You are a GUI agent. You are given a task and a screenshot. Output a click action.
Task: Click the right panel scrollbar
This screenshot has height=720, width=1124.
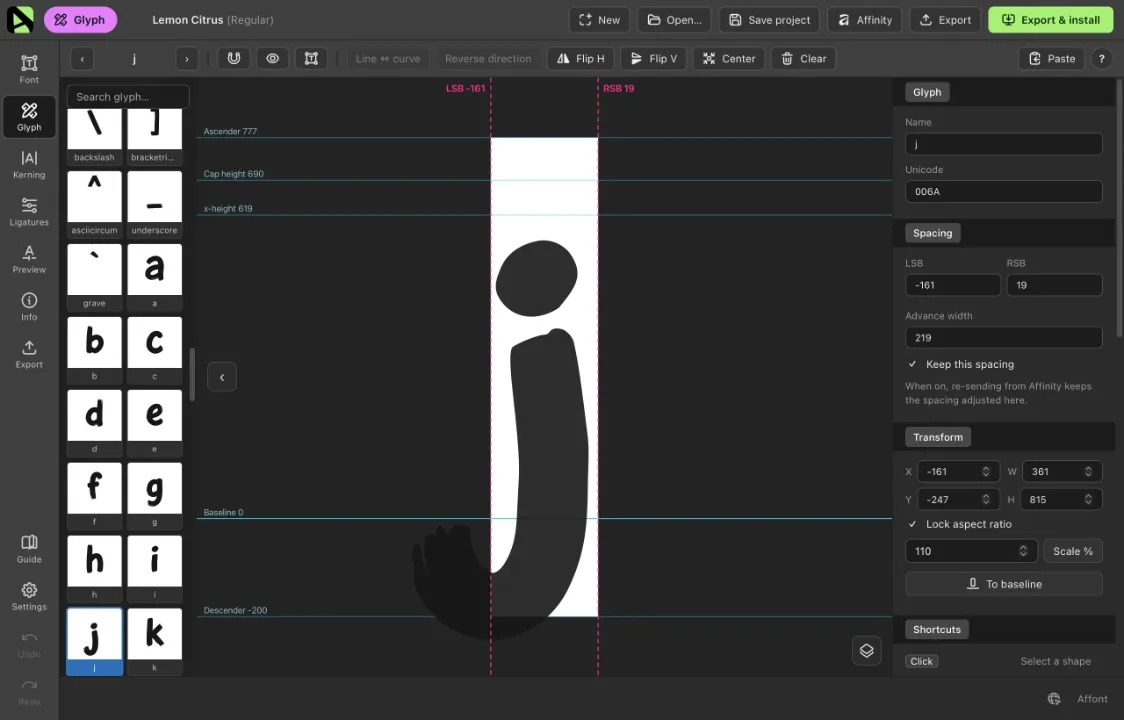[1120, 208]
